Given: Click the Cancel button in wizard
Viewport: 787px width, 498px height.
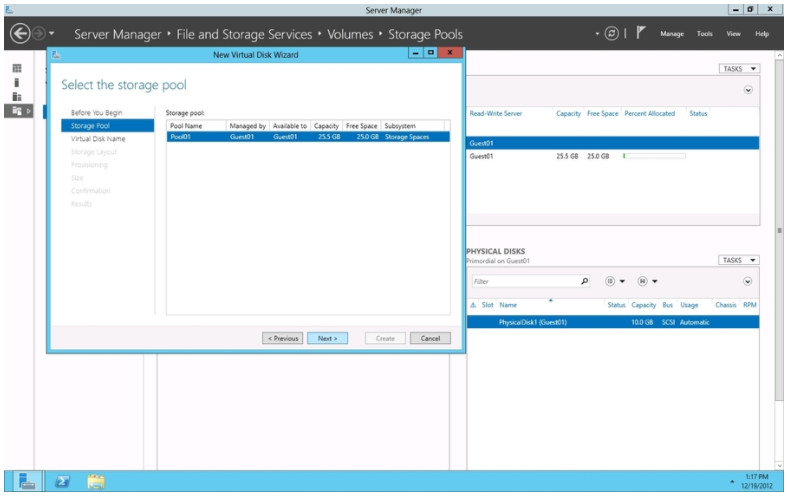Looking at the screenshot, I should 430,338.
